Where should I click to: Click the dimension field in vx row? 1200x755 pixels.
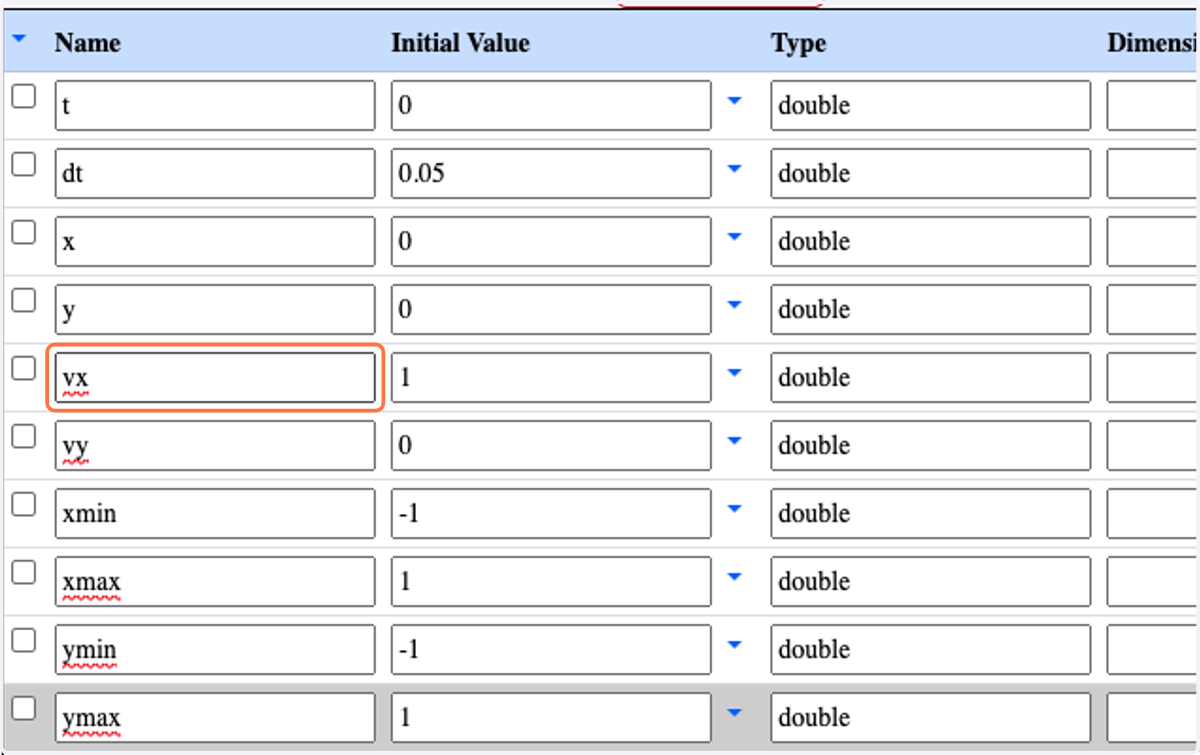(1153, 378)
